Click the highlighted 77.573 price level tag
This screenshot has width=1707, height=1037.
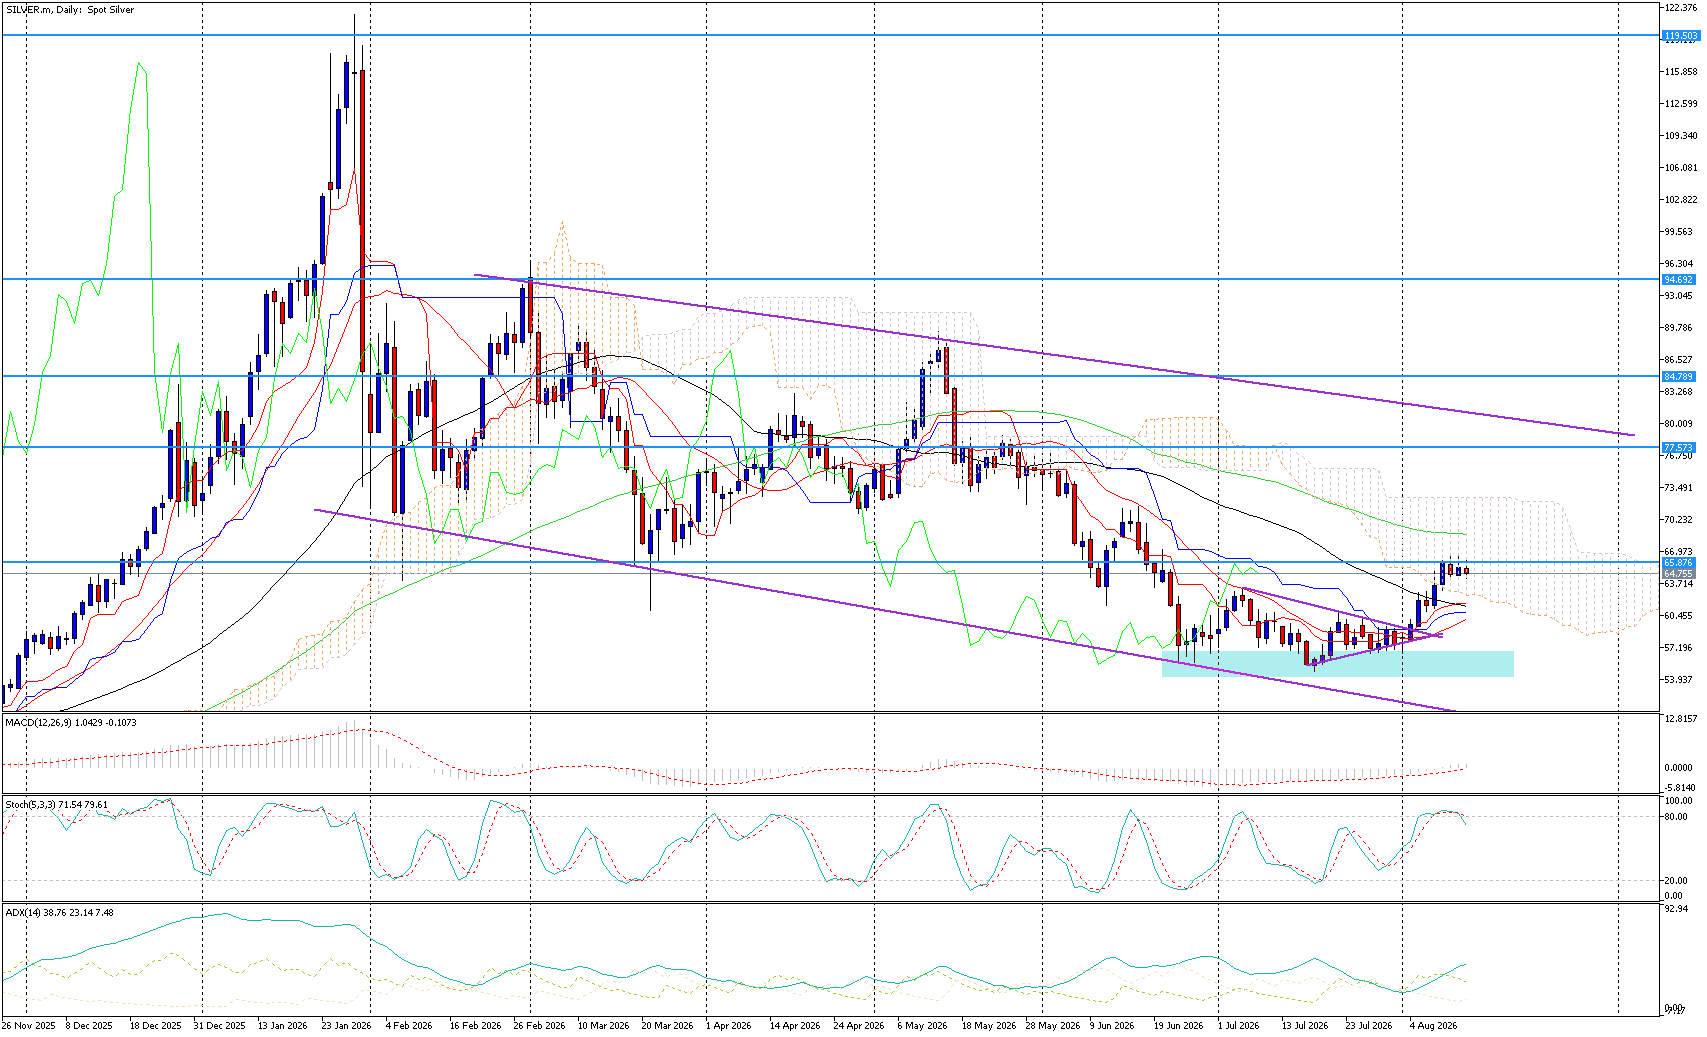click(1678, 447)
